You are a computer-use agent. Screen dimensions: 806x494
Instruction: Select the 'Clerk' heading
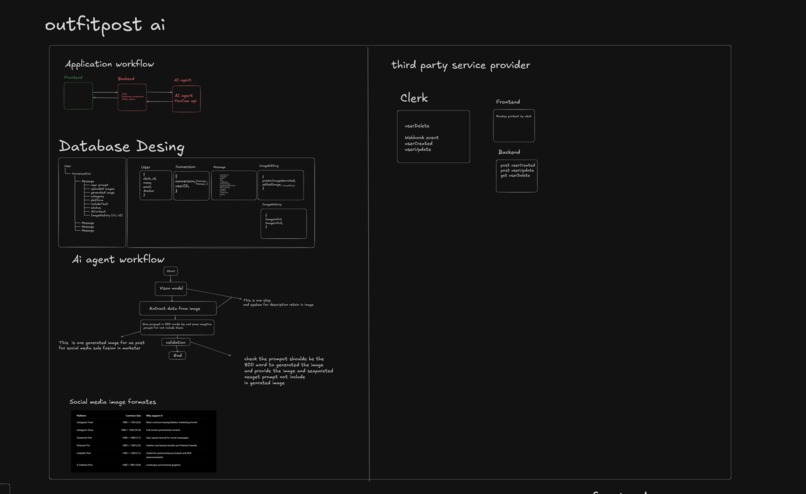(x=414, y=98)
